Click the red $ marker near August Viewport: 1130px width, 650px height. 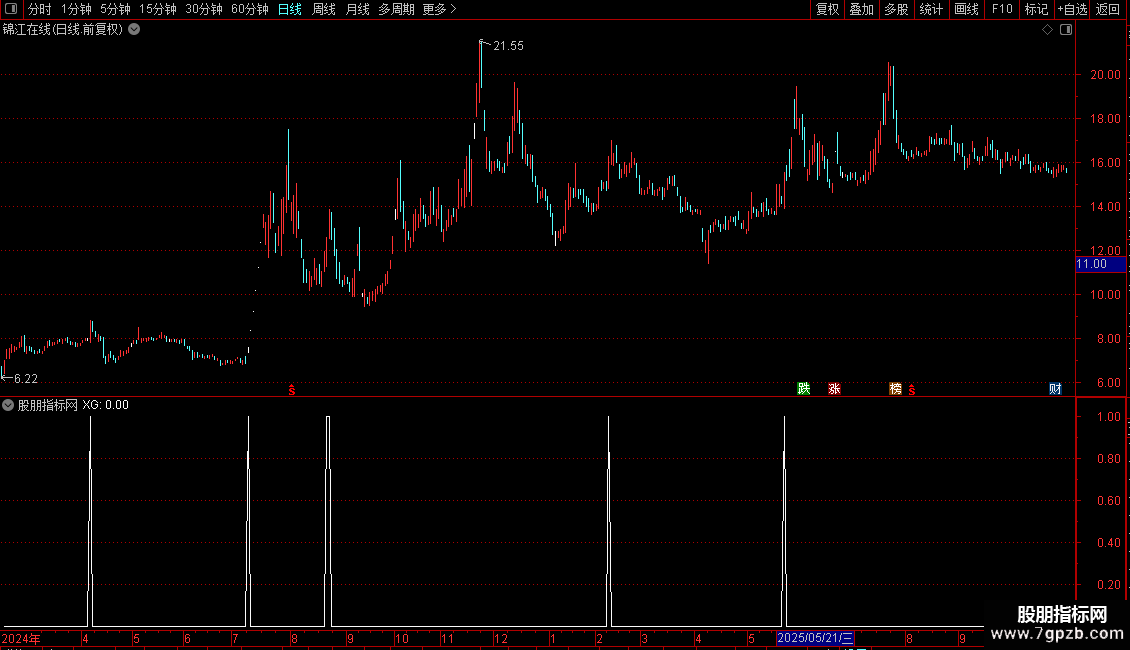[292, 390]
